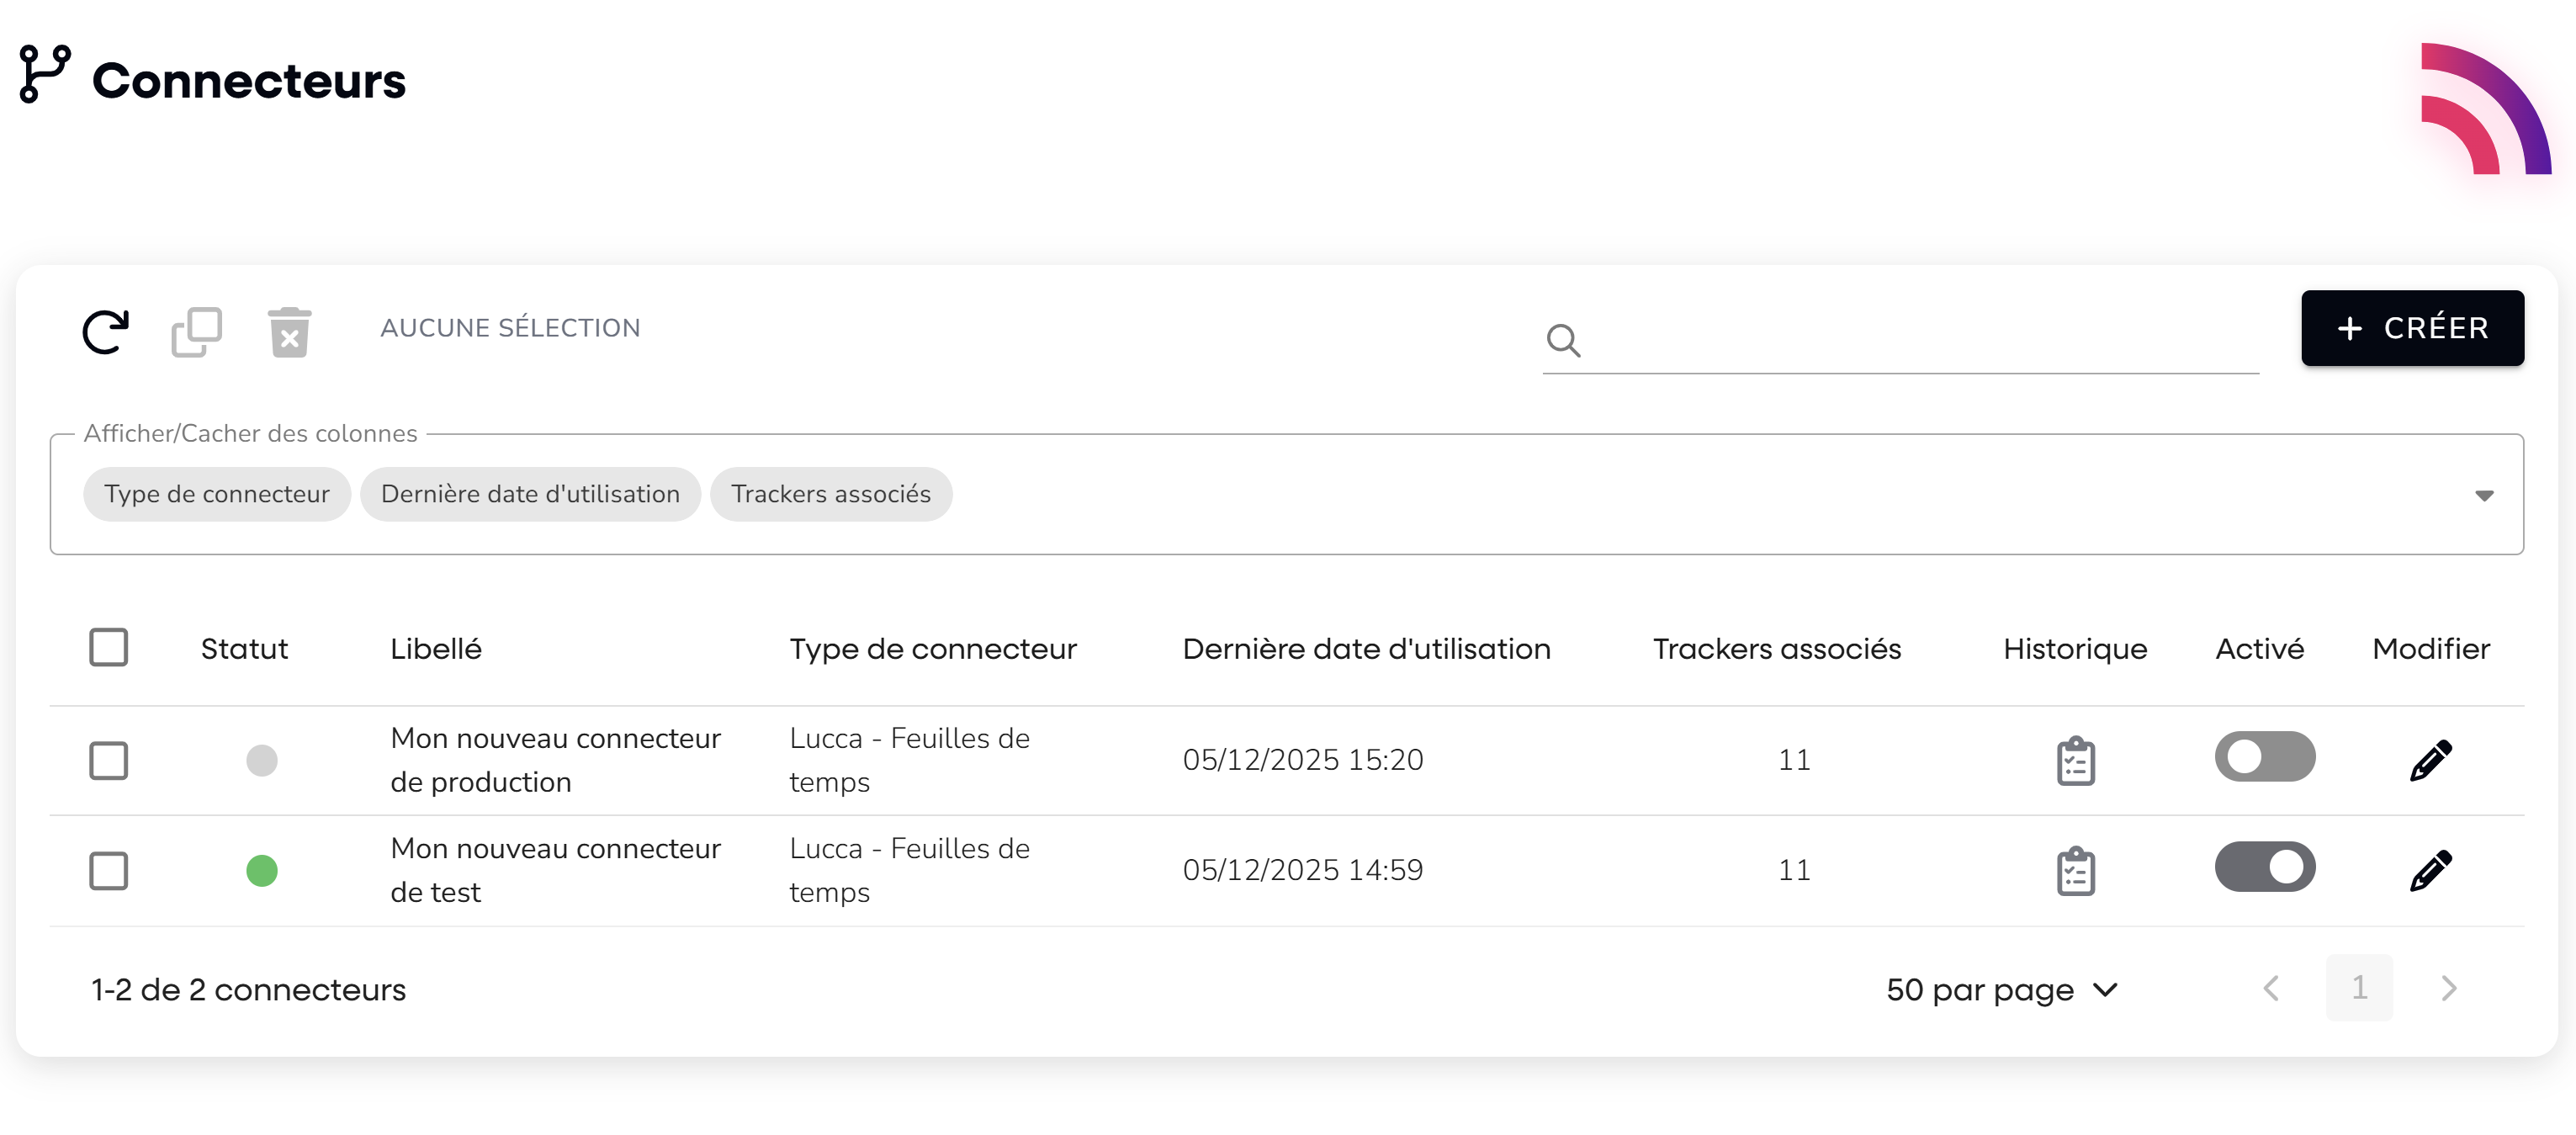This screenshot has height=1135, width=2576.
Task: Enable the production connector toggle
Action: pyautogui.click(x=2264, y=757)
